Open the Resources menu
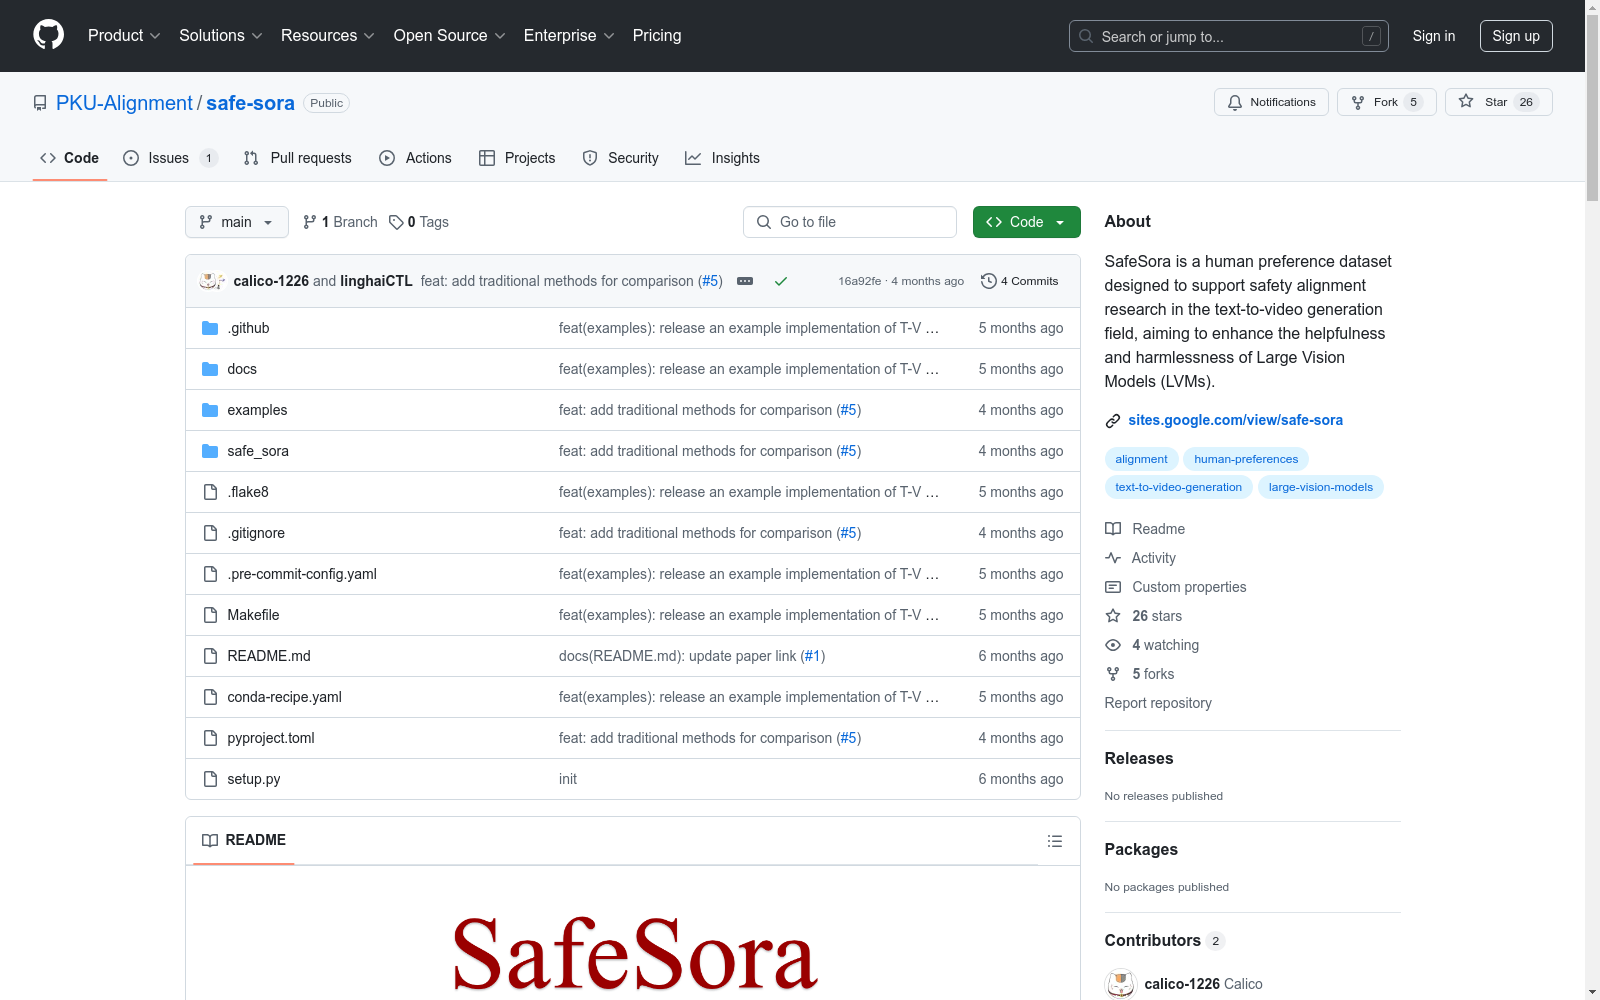The height and width of the screenshot is (1000, 1600). (328, 35)
